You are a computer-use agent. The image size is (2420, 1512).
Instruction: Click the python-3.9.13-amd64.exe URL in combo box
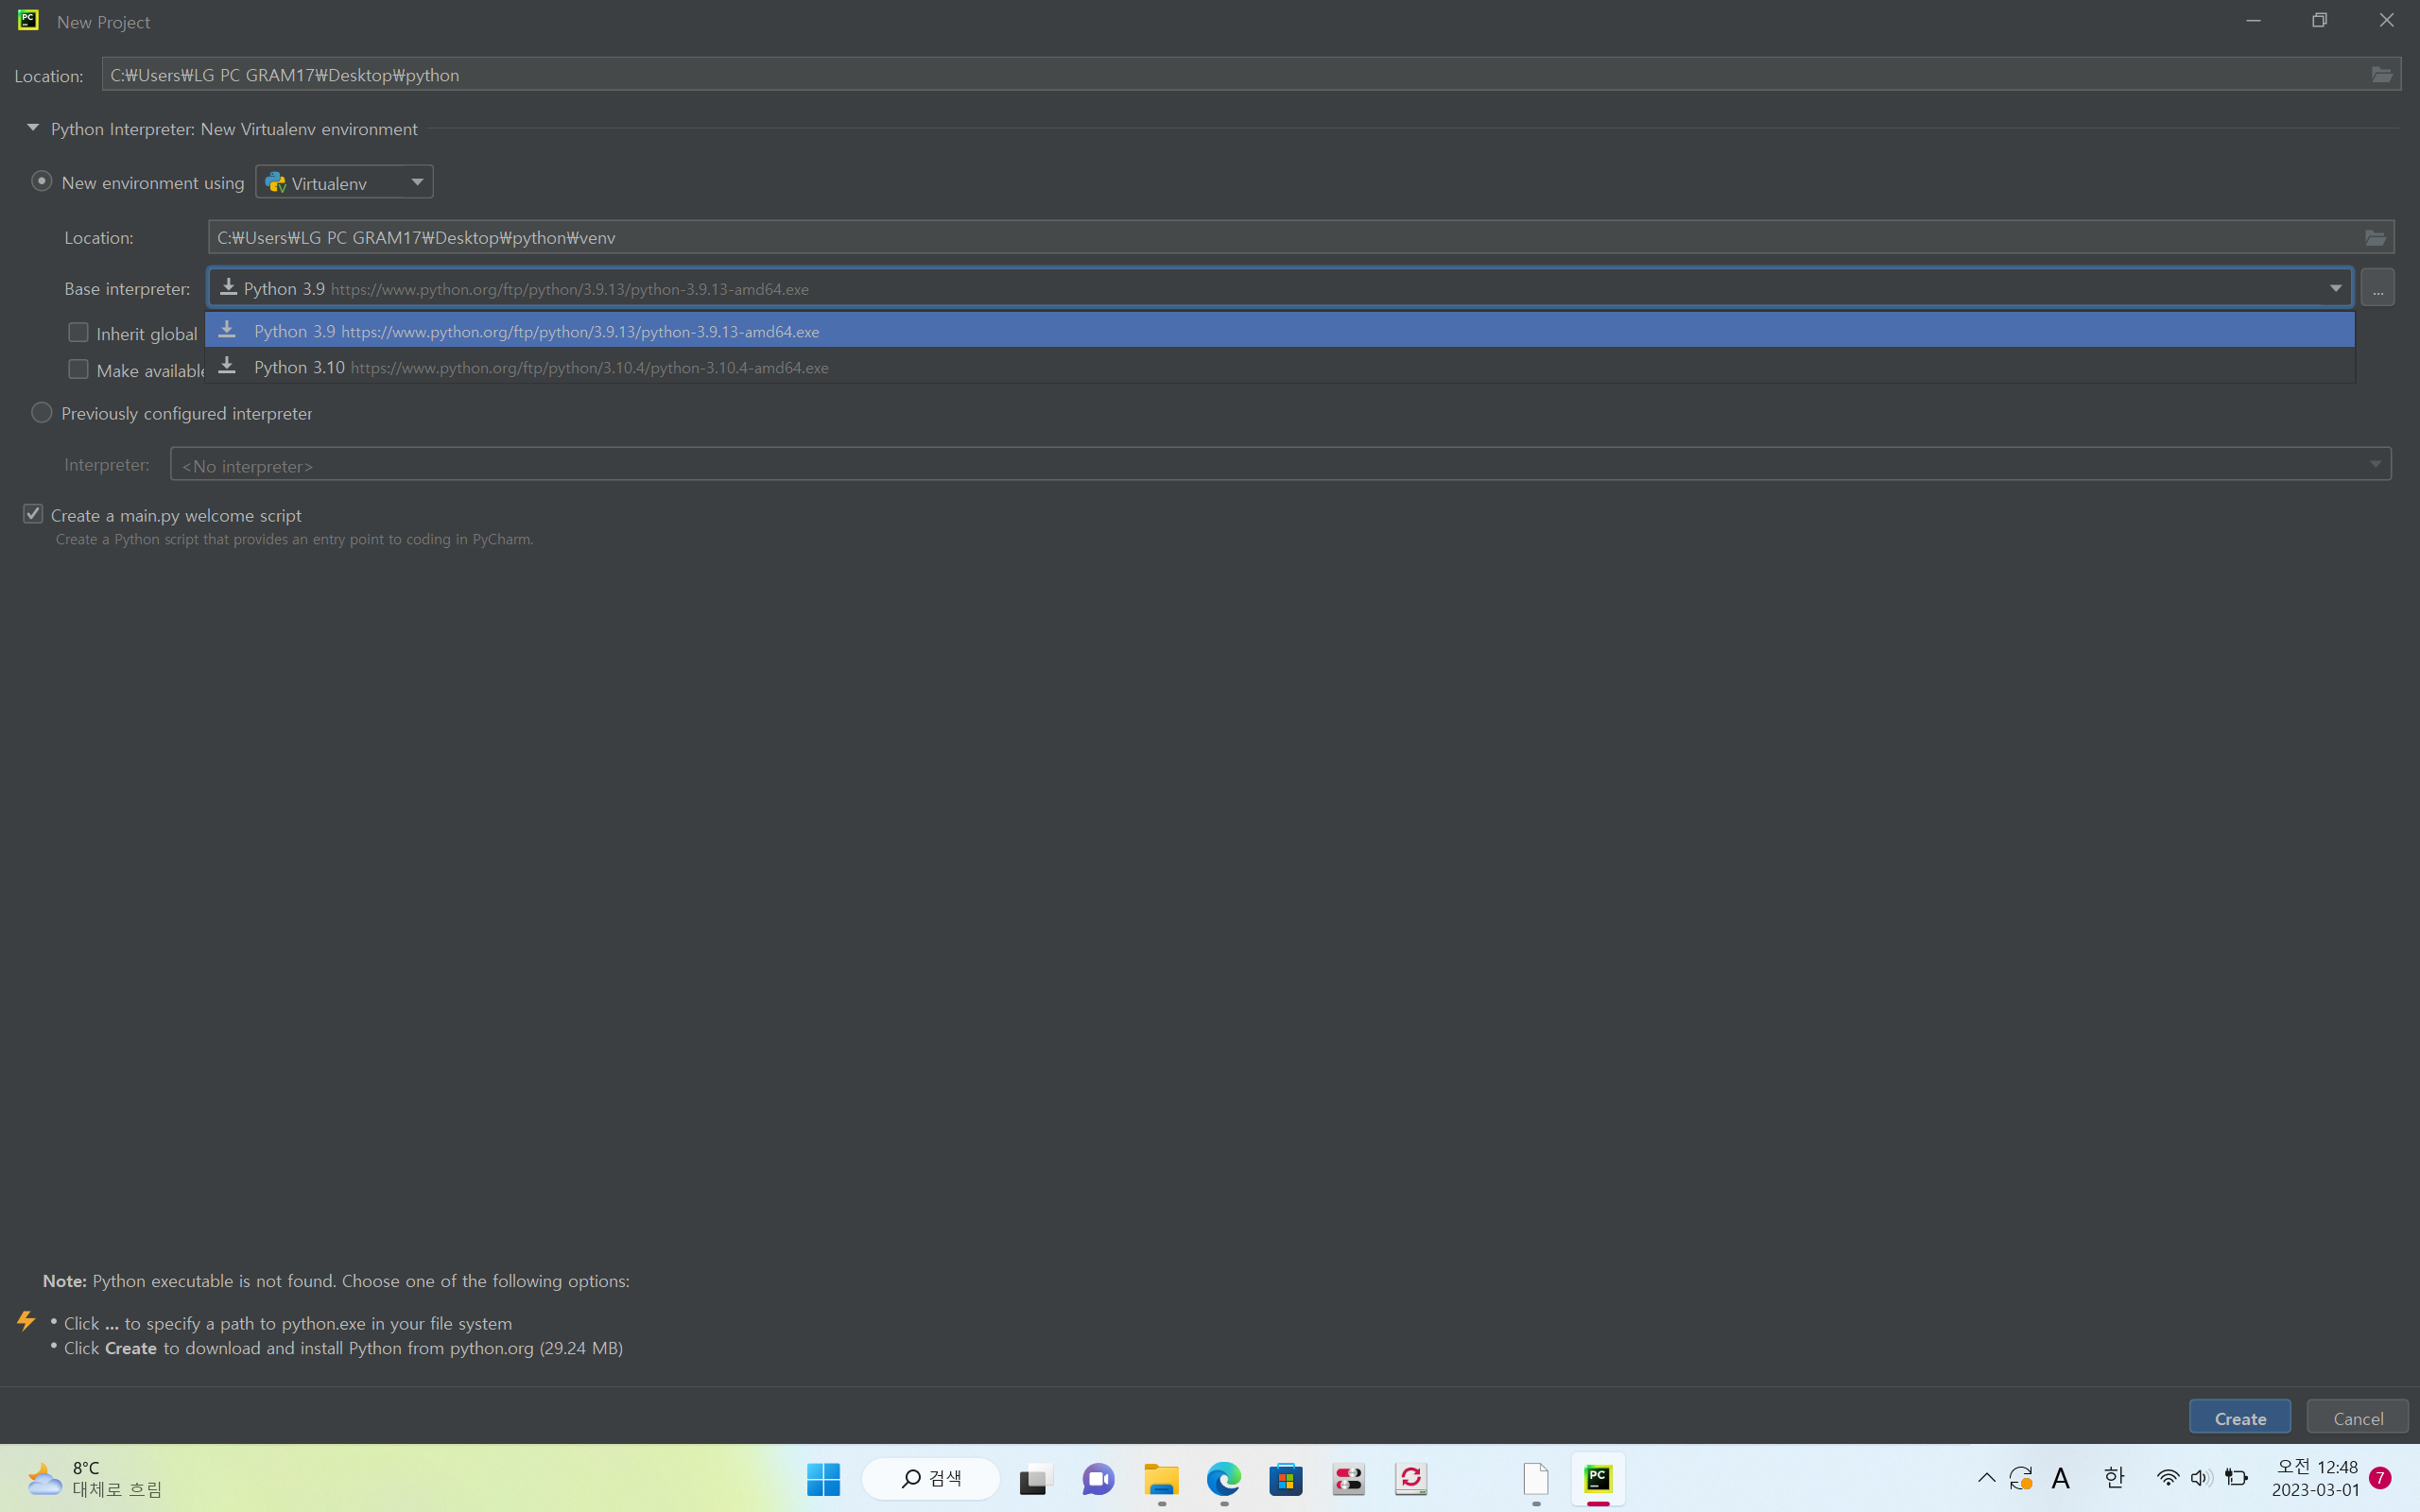click(570, 289)
